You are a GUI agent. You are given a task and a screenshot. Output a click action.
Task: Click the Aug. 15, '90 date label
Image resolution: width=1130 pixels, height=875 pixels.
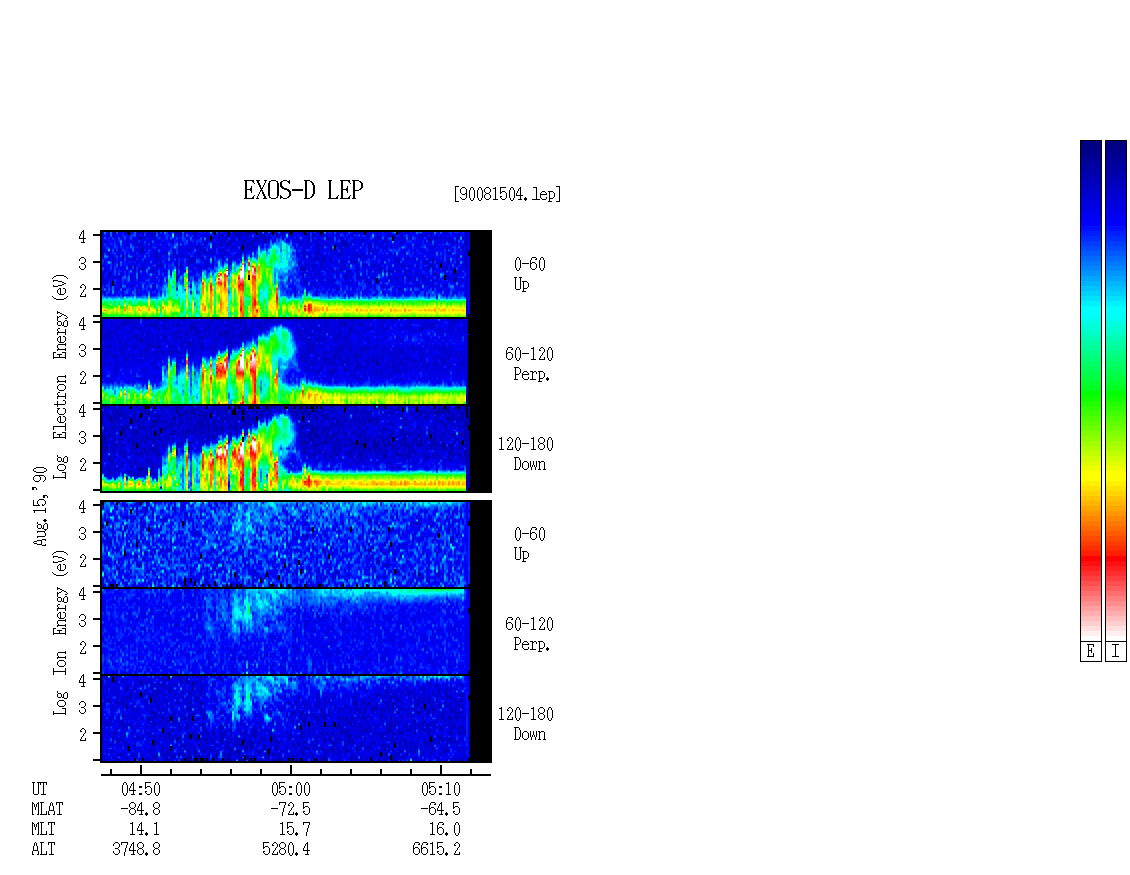pyautogui.click(x=40, y=506)
